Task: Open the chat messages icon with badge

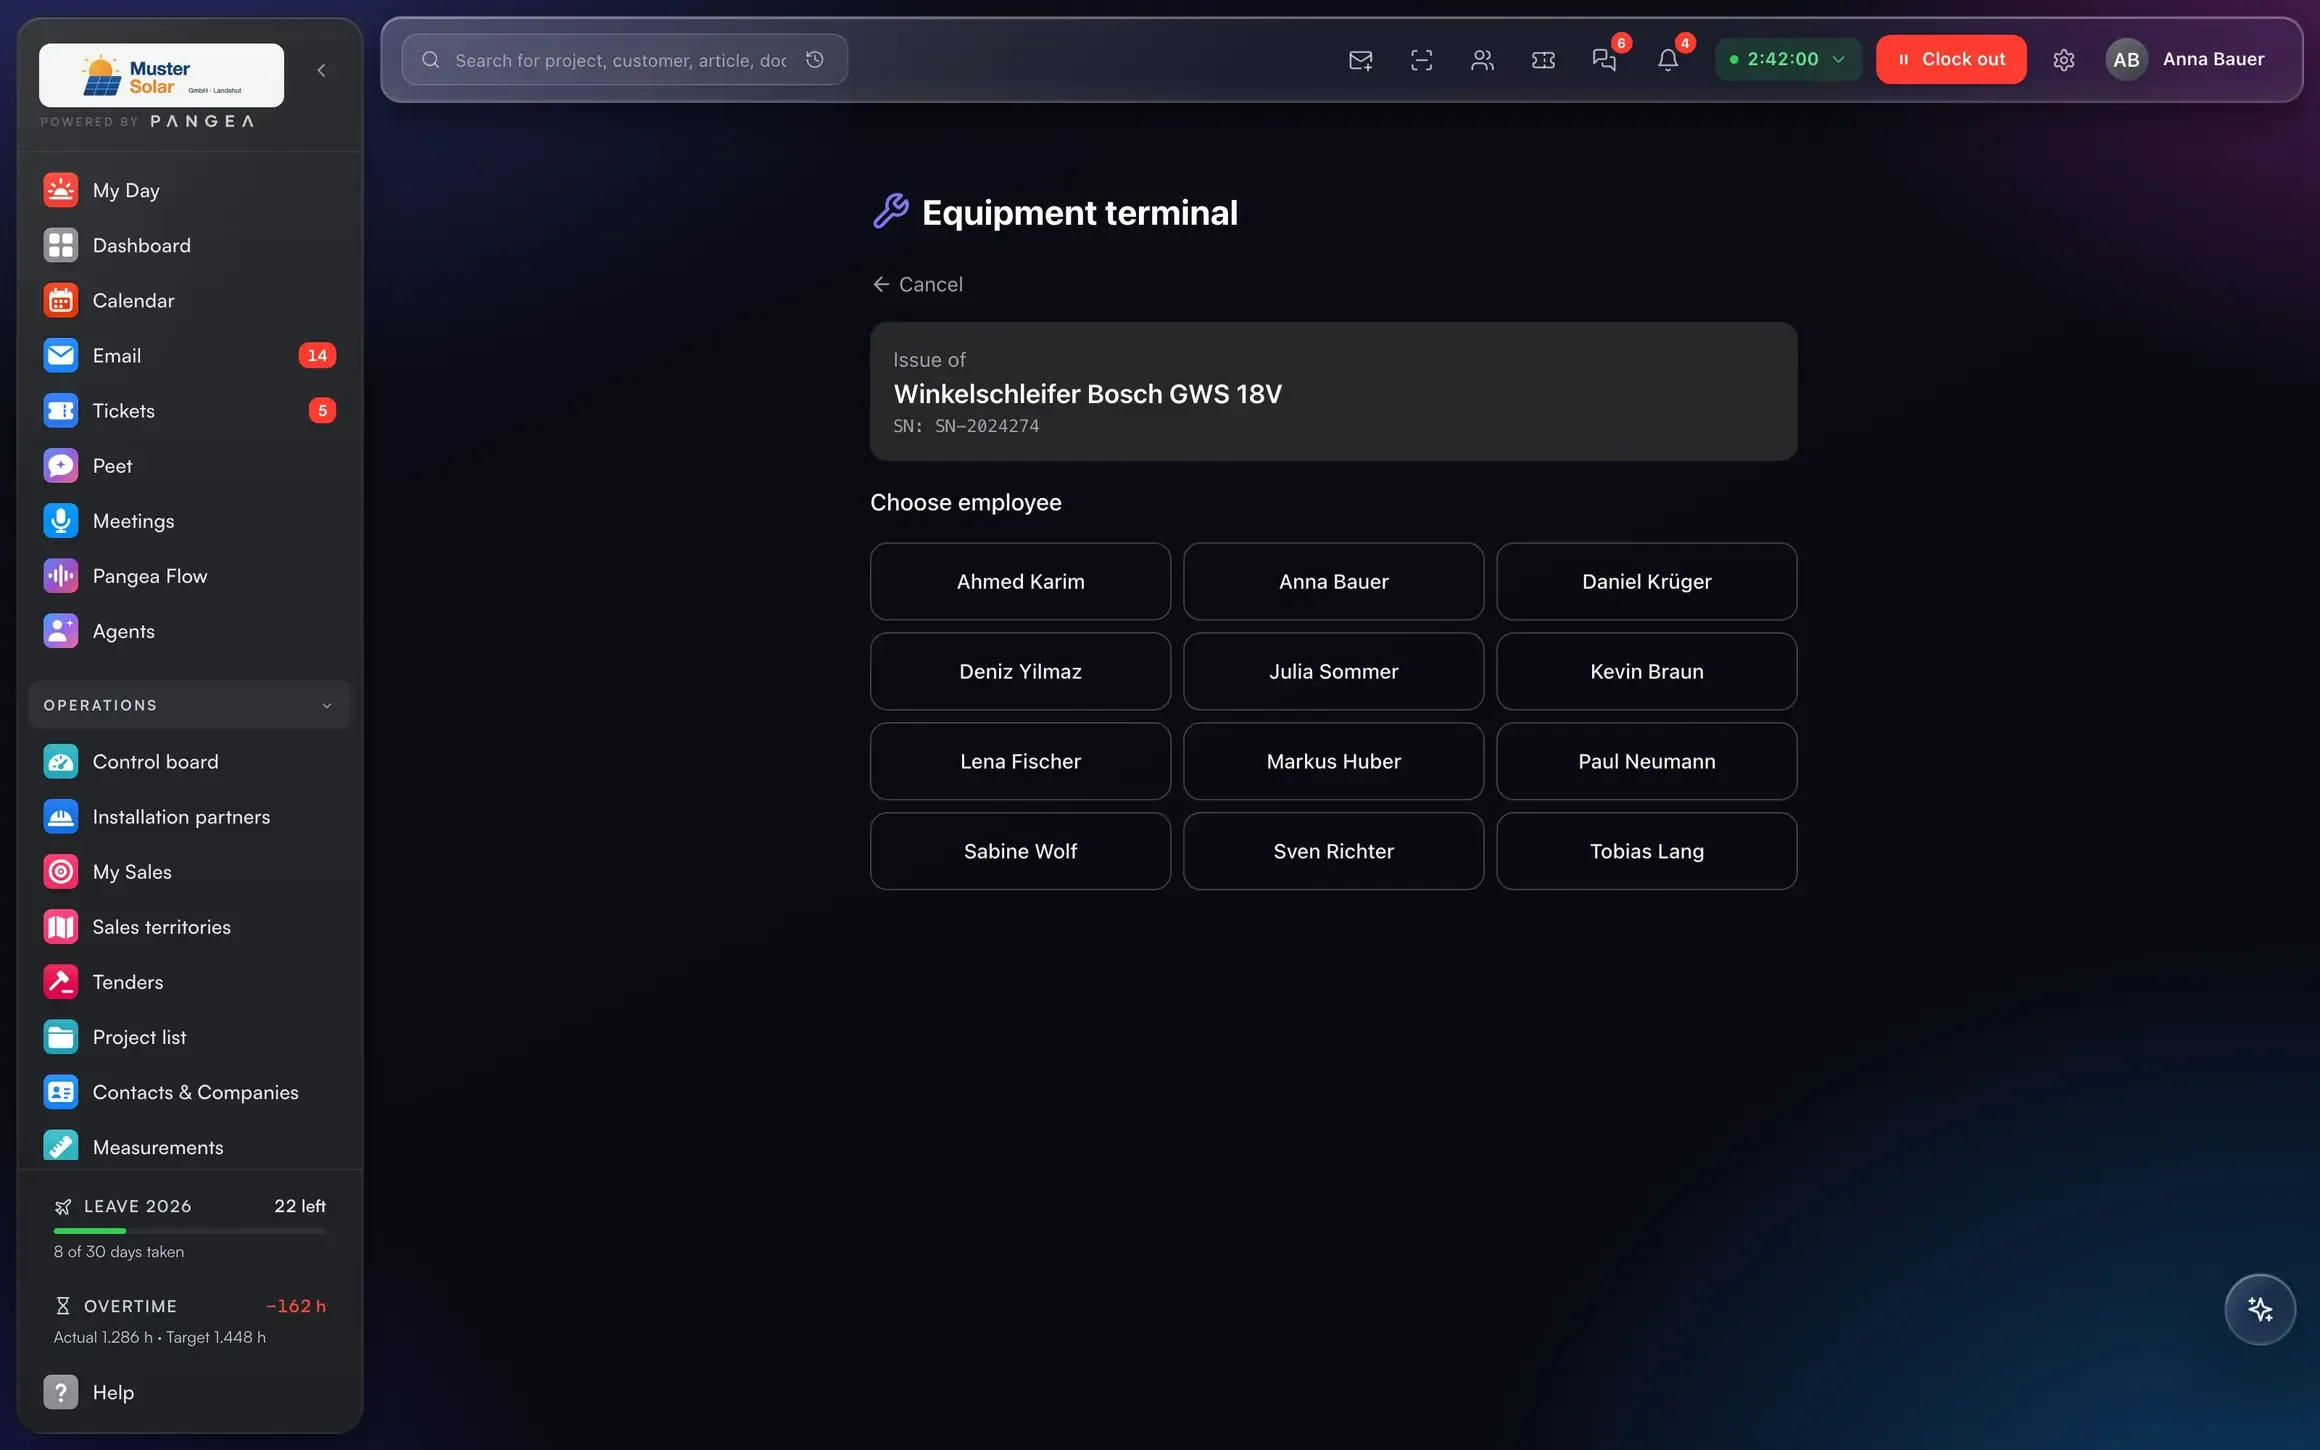Action: pyautogui.click(x=1604, y=60)
